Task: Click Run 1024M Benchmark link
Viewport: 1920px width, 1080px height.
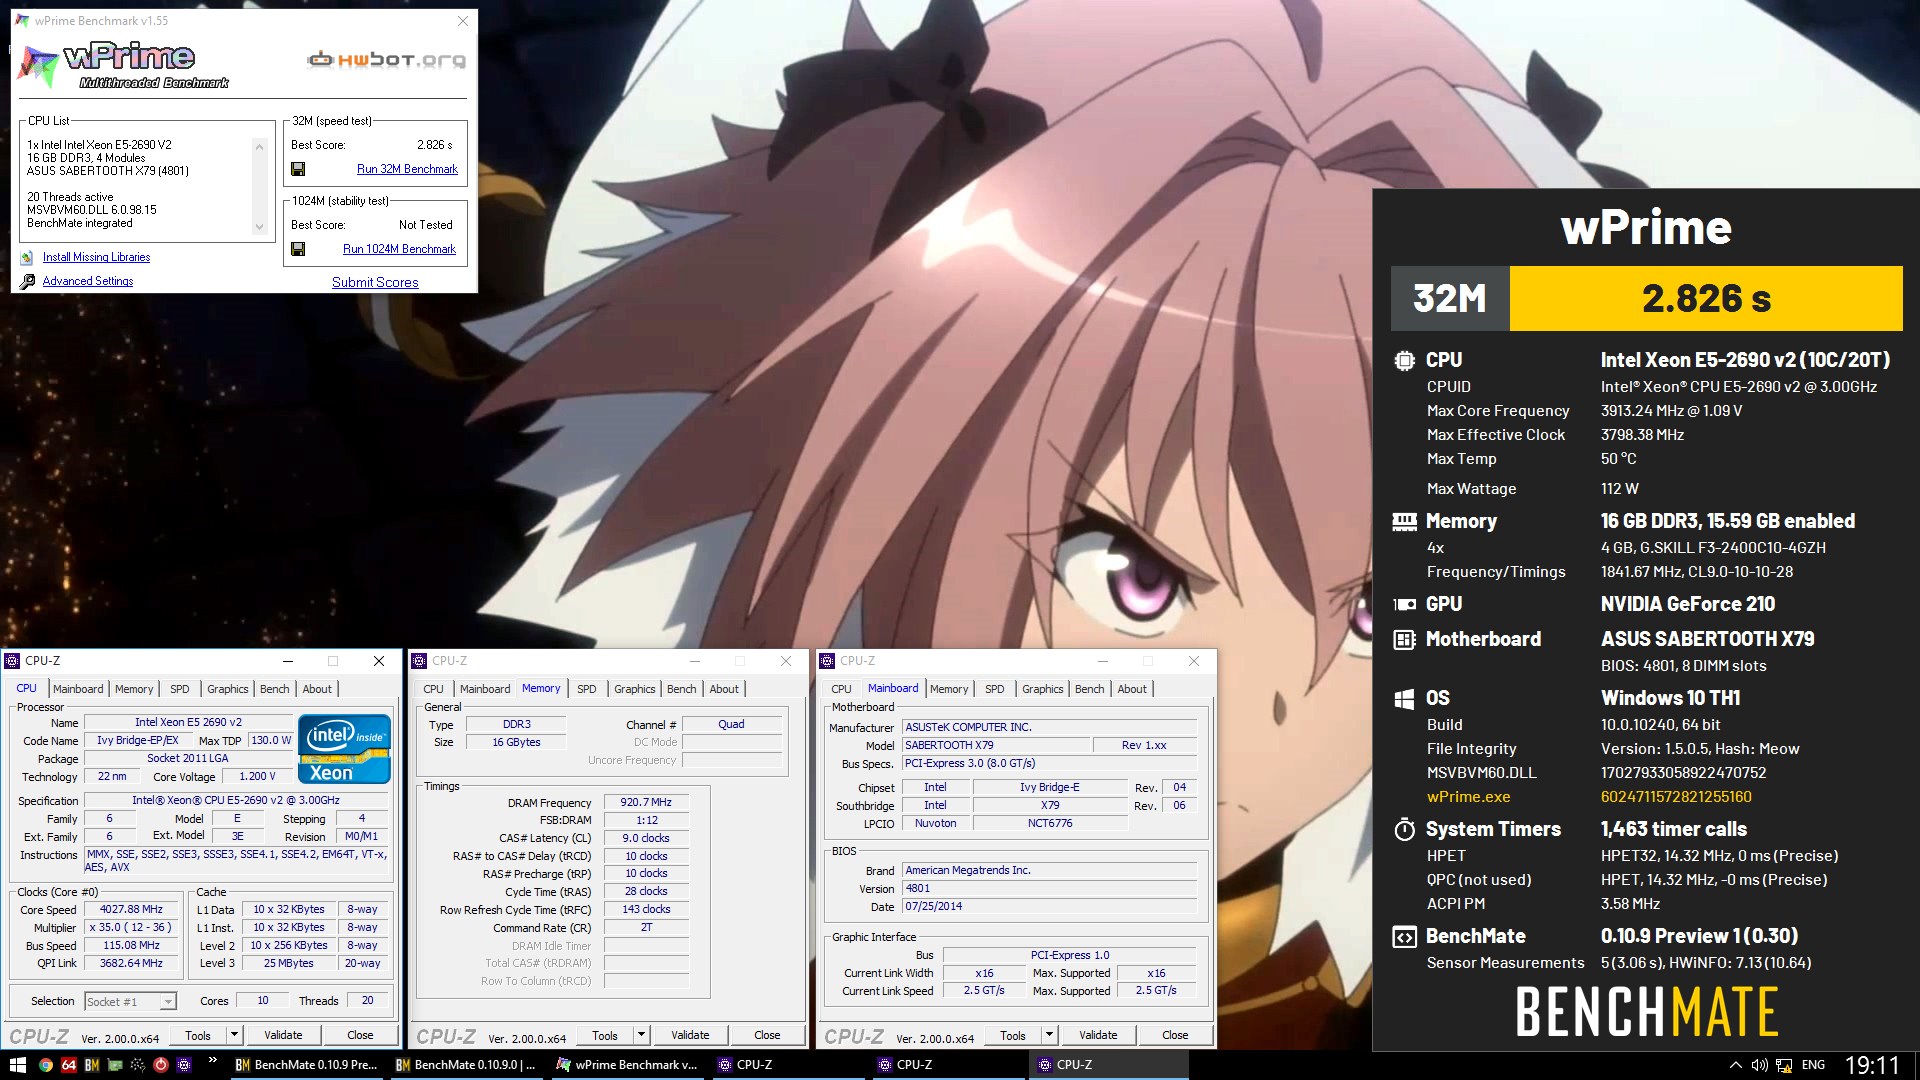Action: point(399,249)
